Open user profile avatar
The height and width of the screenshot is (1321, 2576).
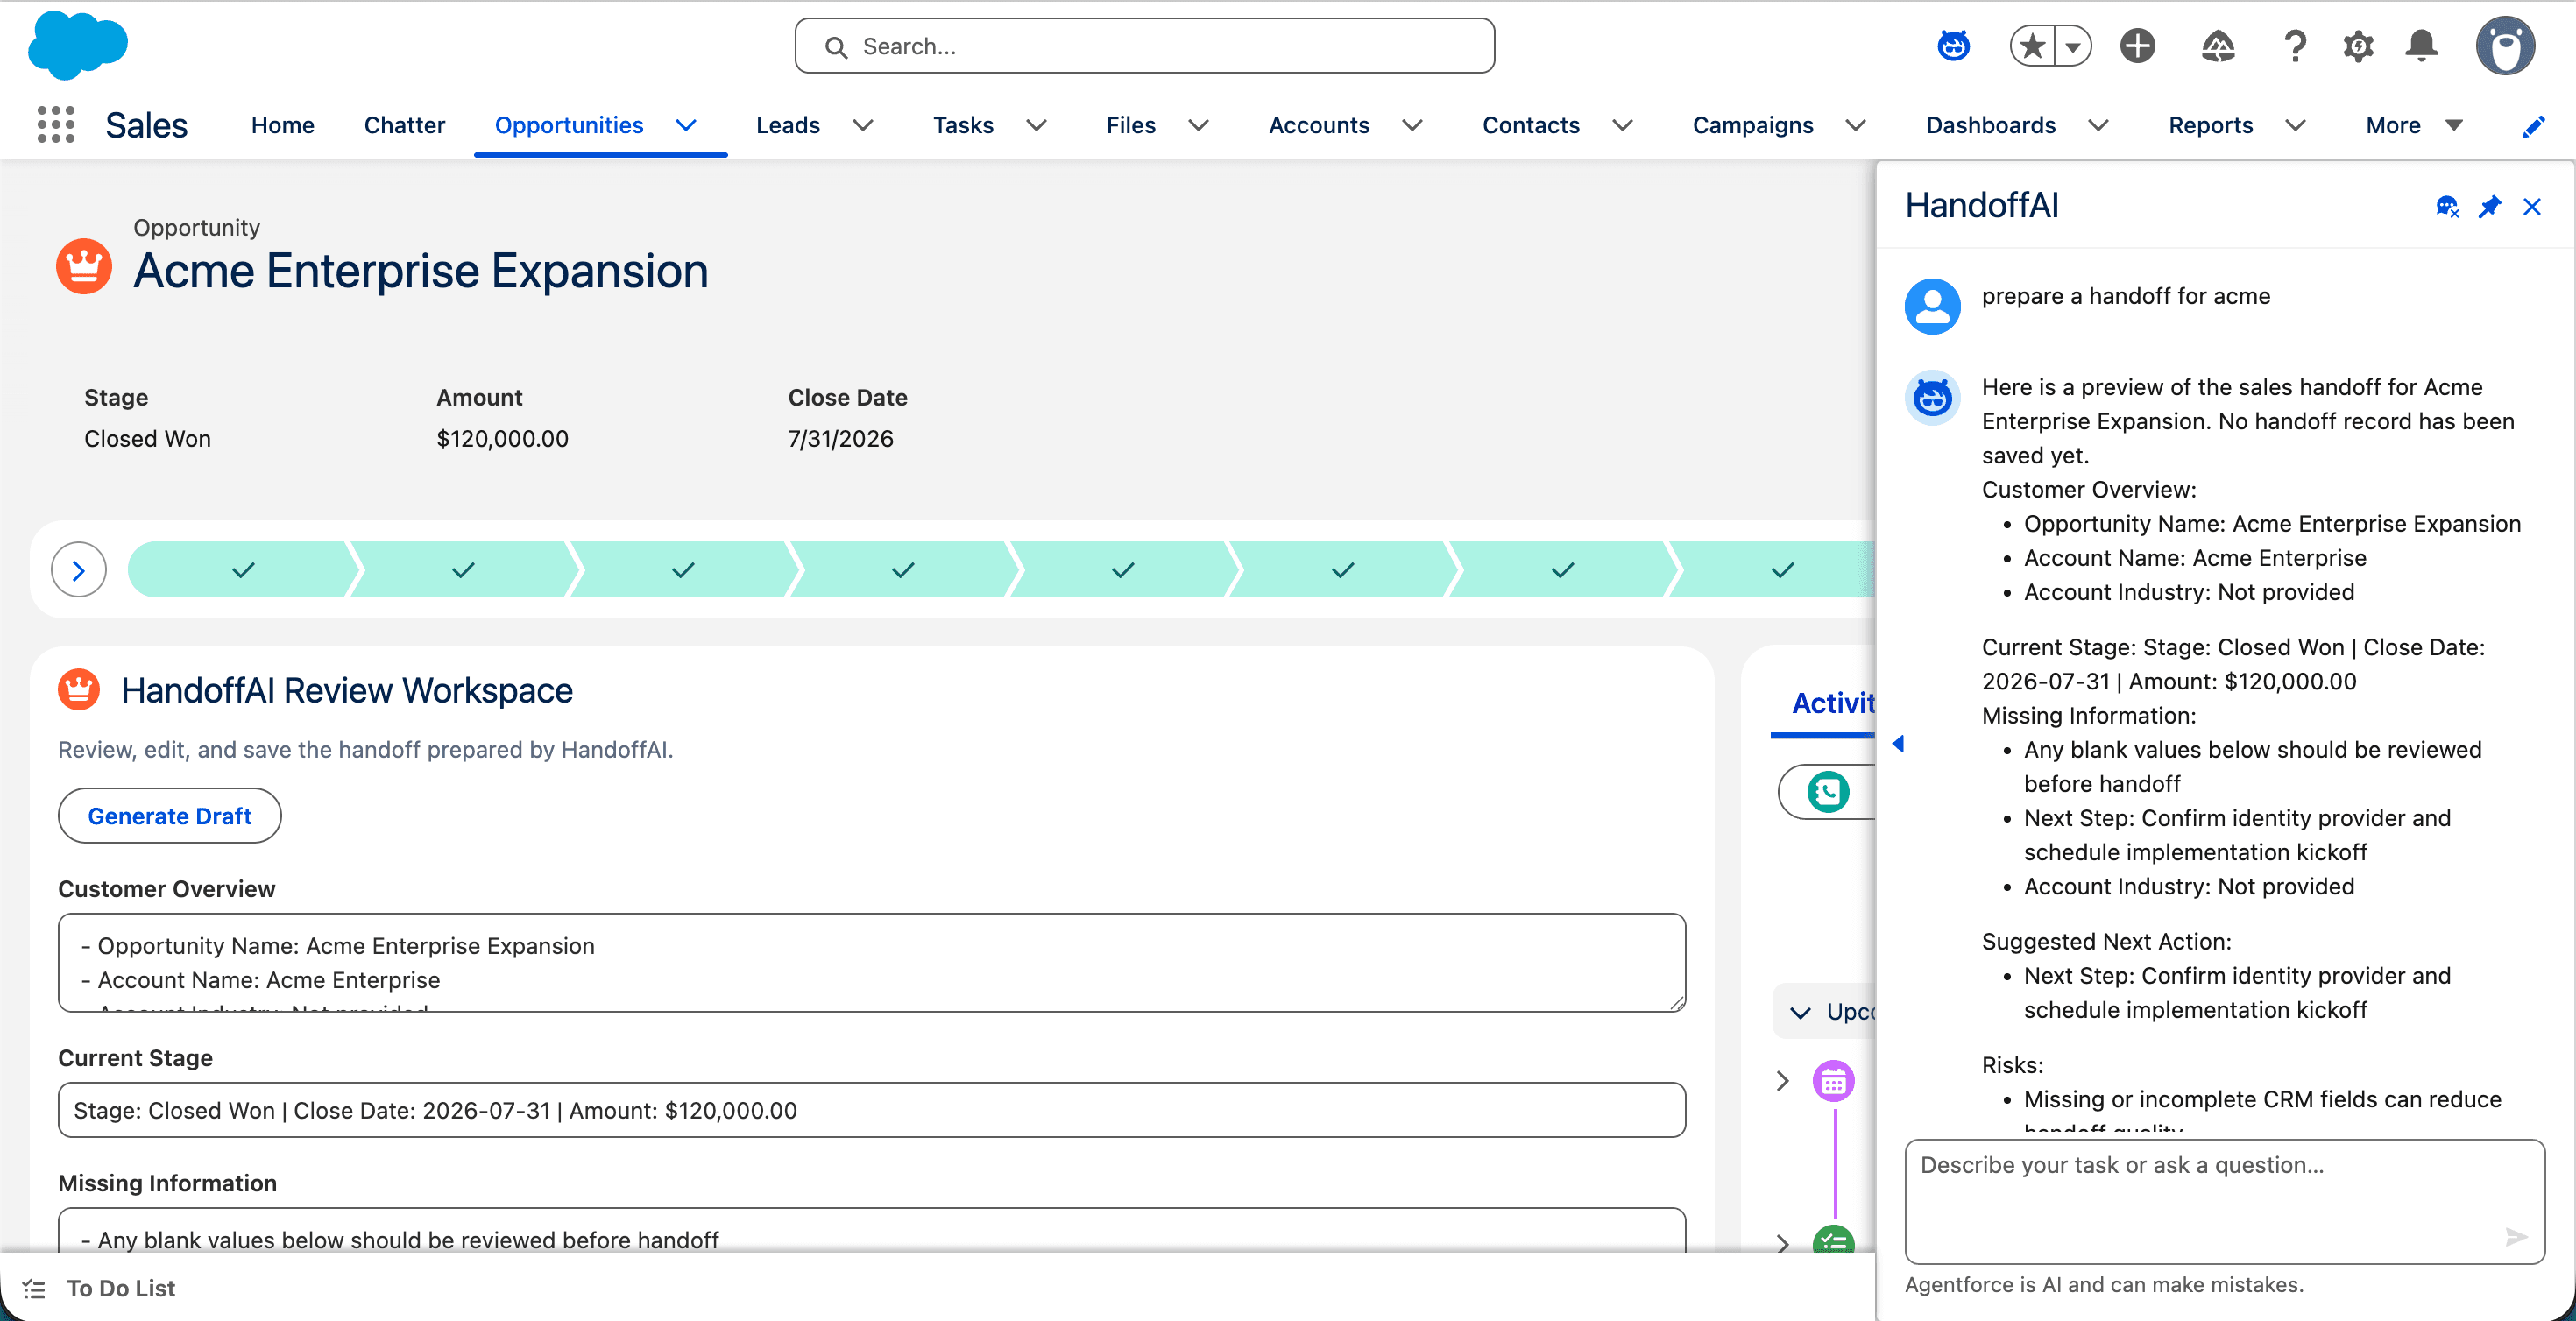click(2505, 46)
